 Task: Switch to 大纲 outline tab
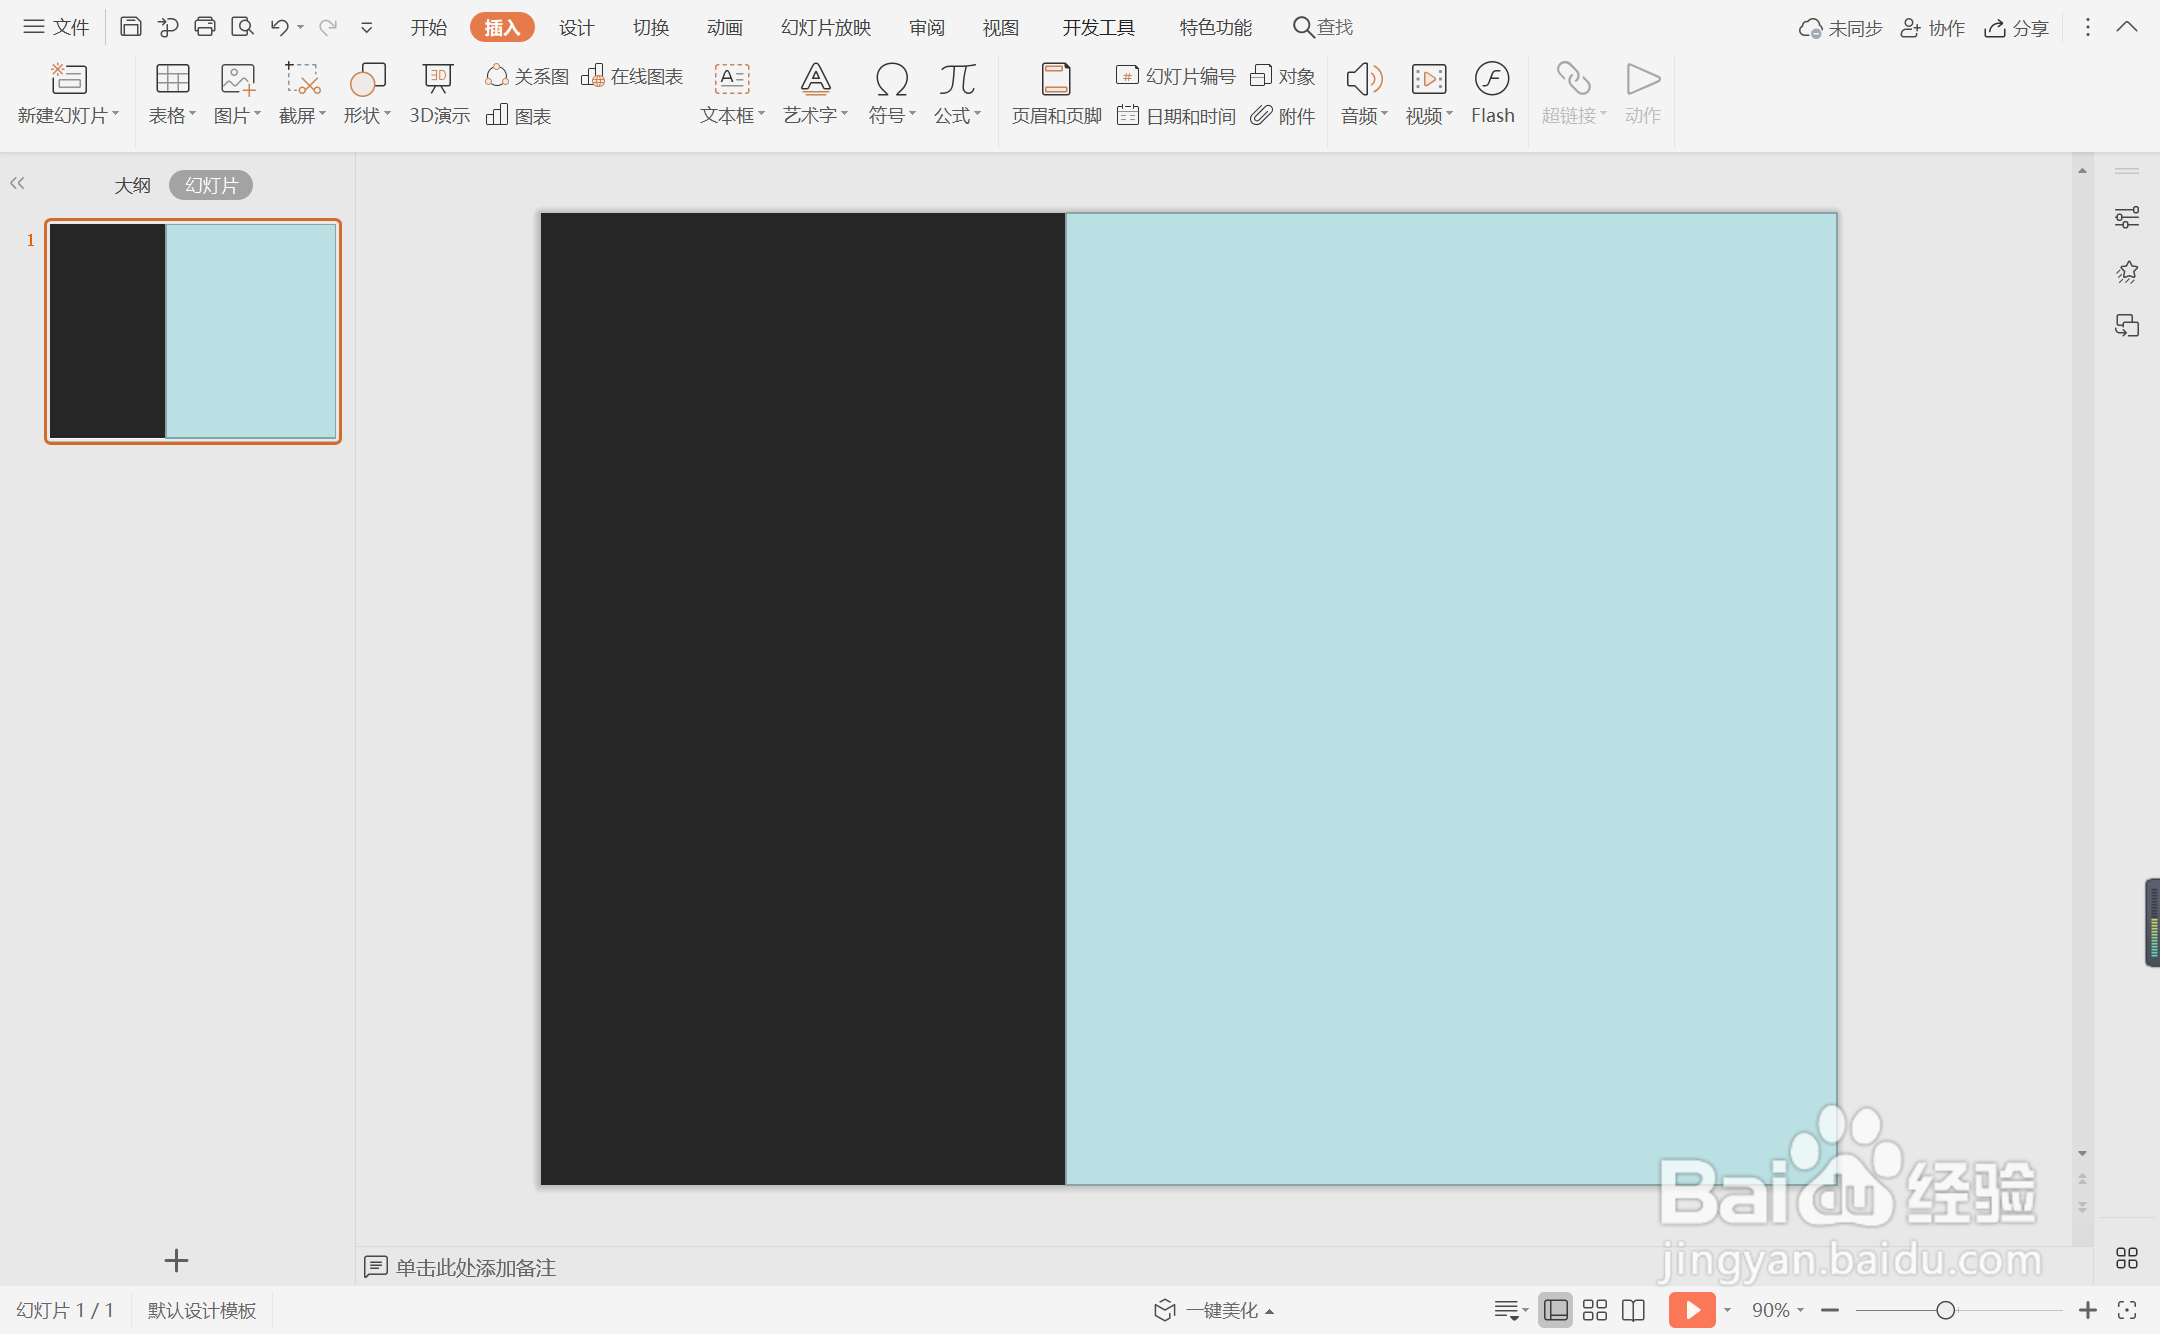click(x=132, y=185)
